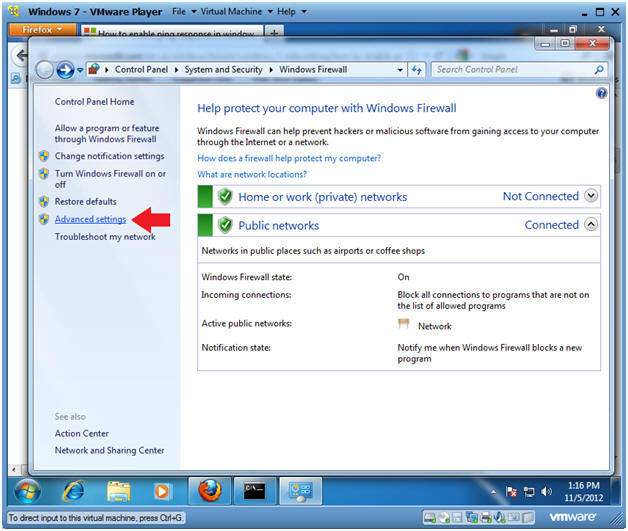Click Network icon under Active public networks
This screenshot has height=531, width=628.
coord(403,323)
